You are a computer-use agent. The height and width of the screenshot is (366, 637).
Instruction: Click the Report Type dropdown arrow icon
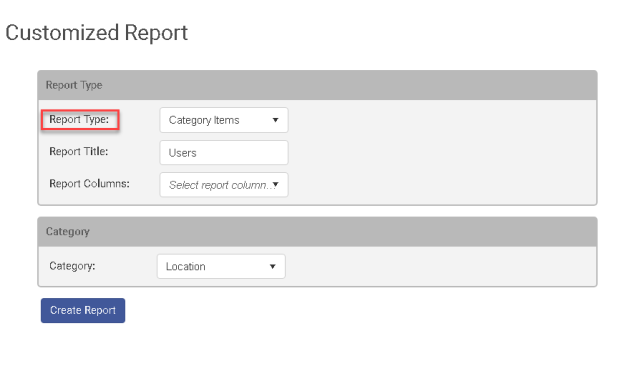[275, 120]
